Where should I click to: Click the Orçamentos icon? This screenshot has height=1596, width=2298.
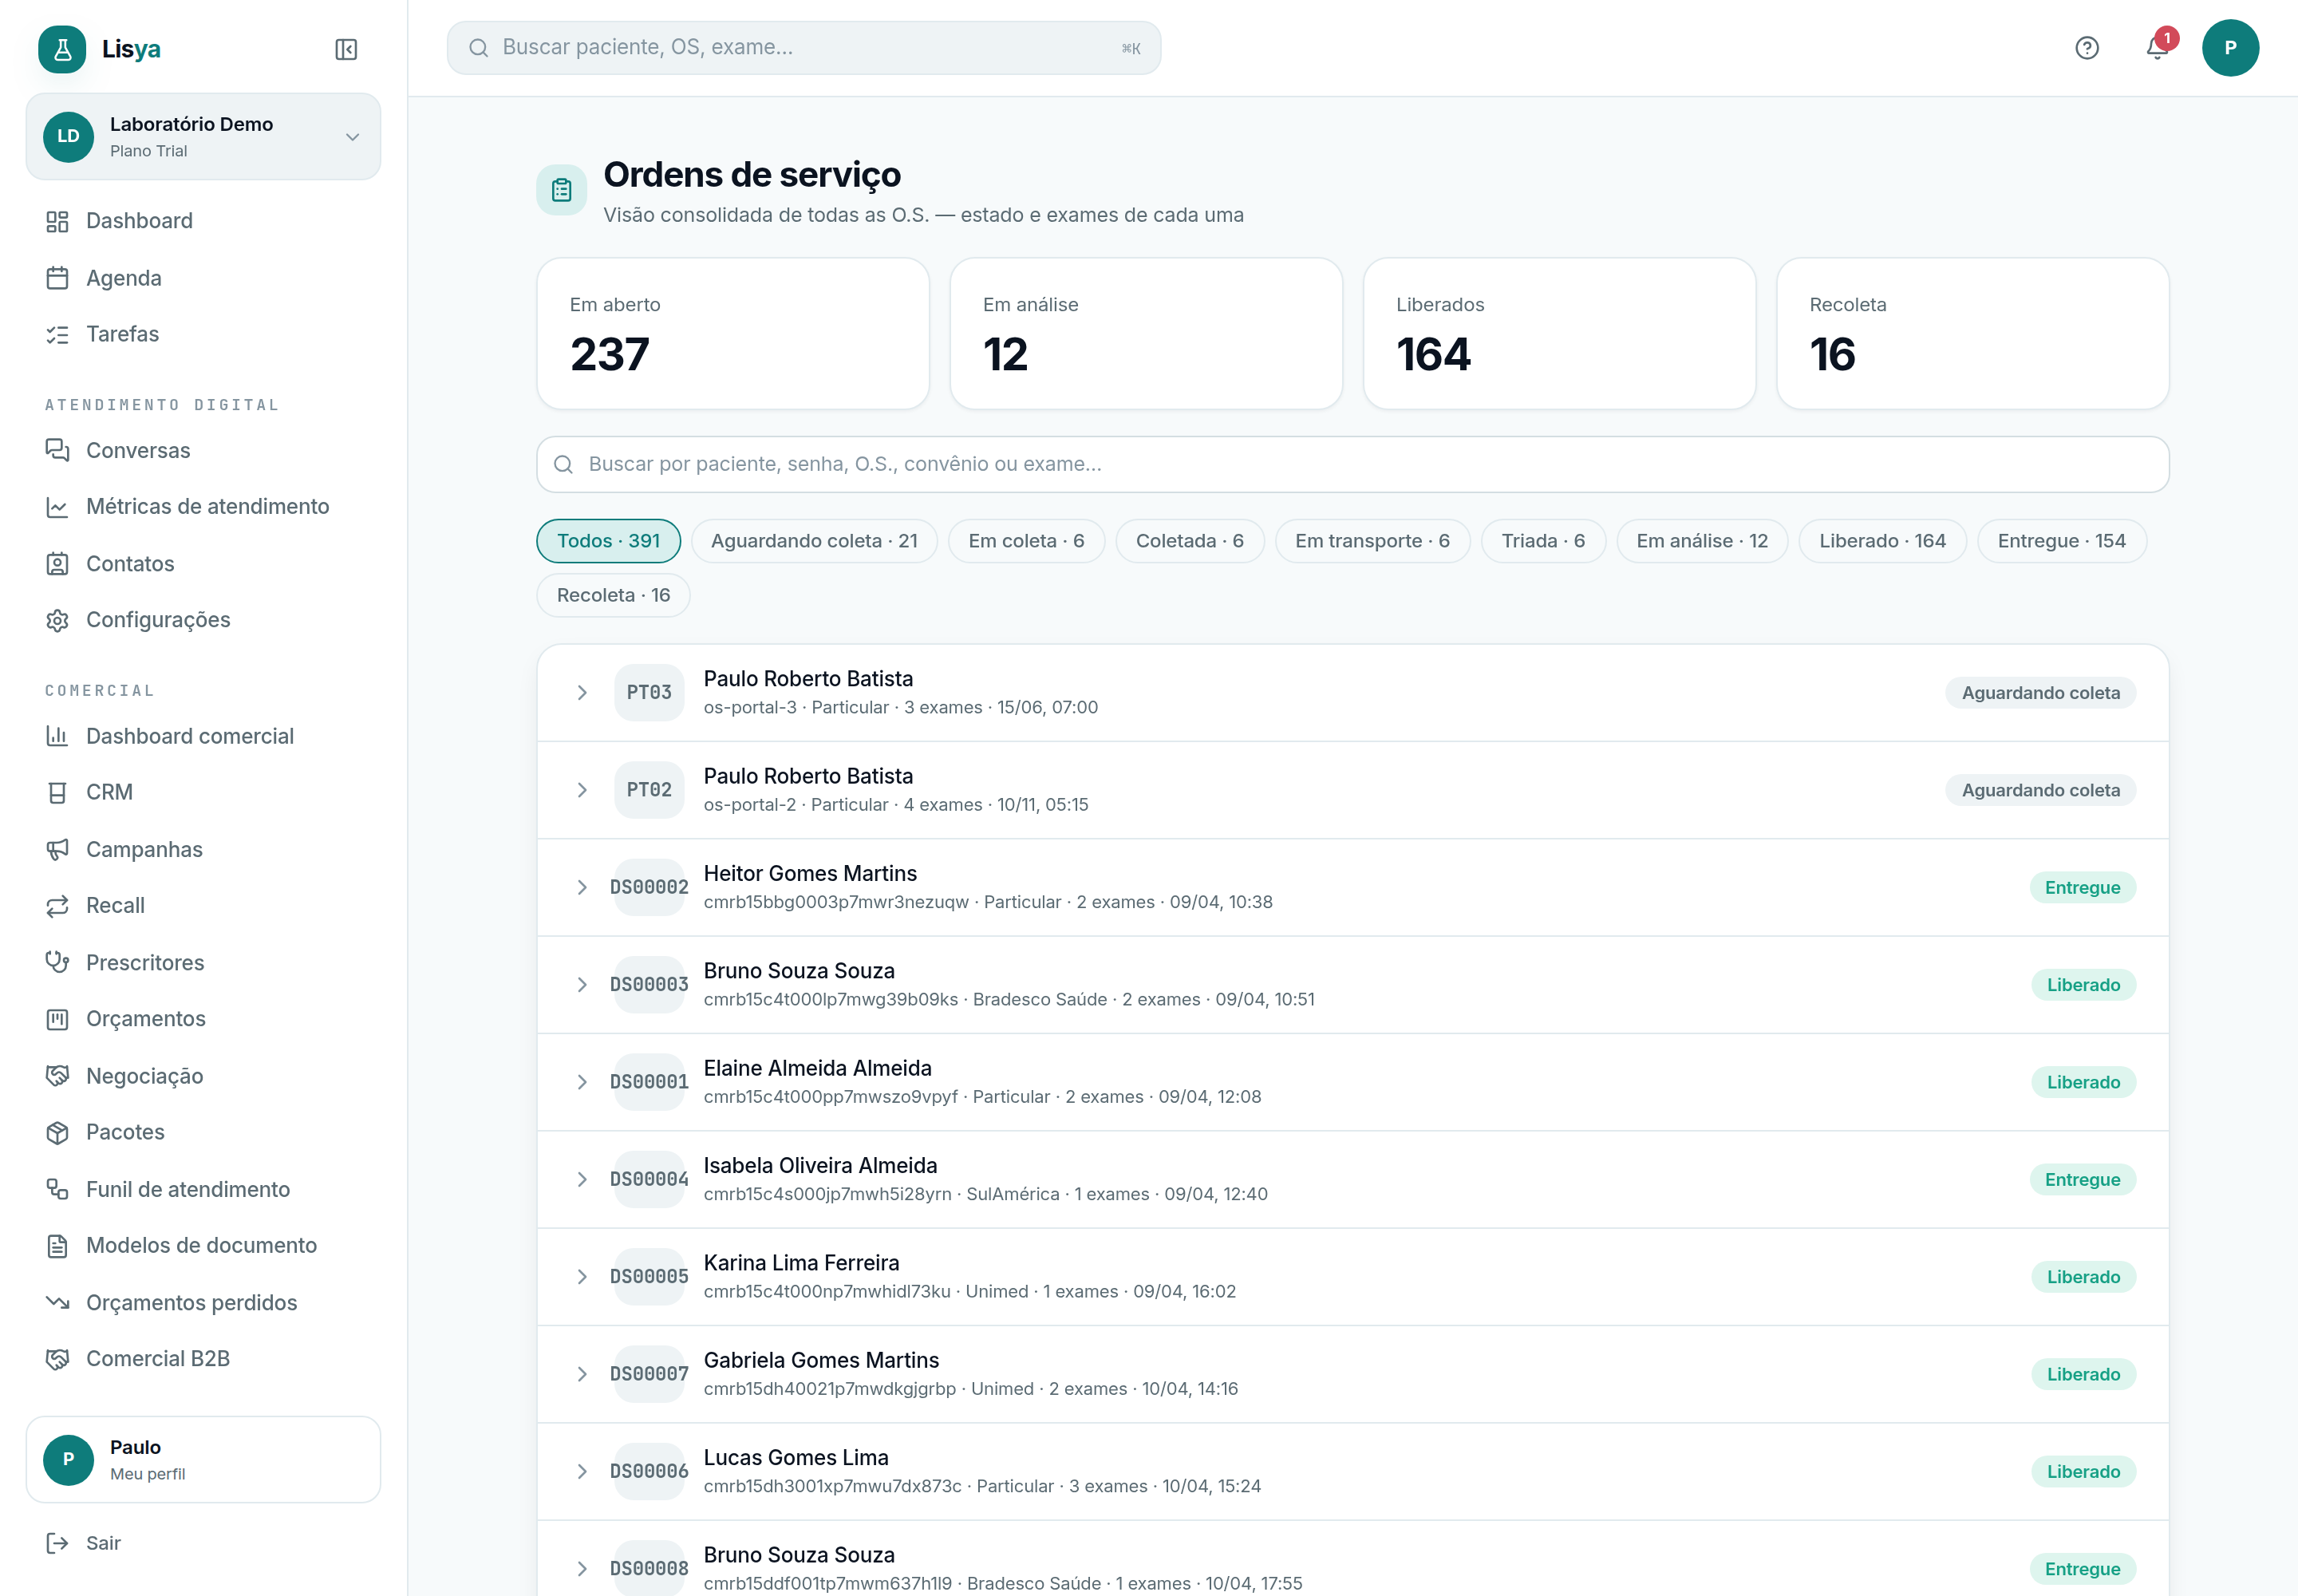click(57, 1019)
